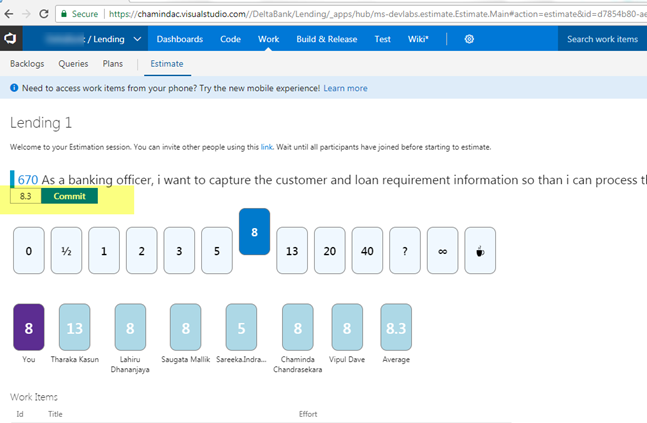
Task: Switch to Queries tab
Action: click(x=73, y=64)
